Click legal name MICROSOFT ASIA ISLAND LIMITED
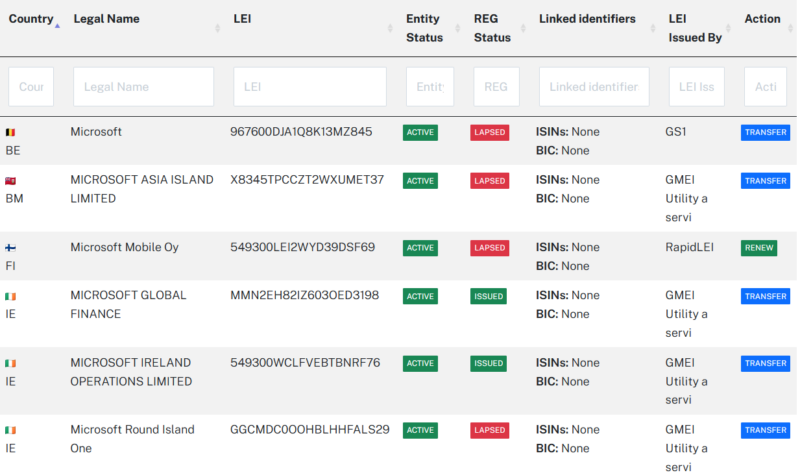Viewport: 800px width, 475px height. (142, 189)
